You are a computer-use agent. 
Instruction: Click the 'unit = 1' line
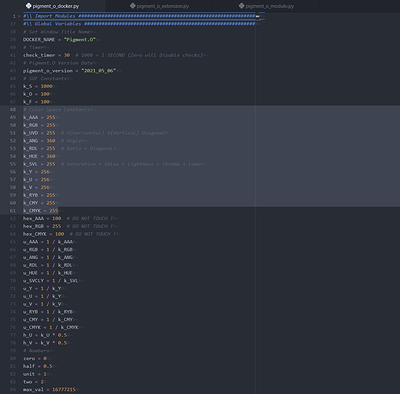pos(35,374)
